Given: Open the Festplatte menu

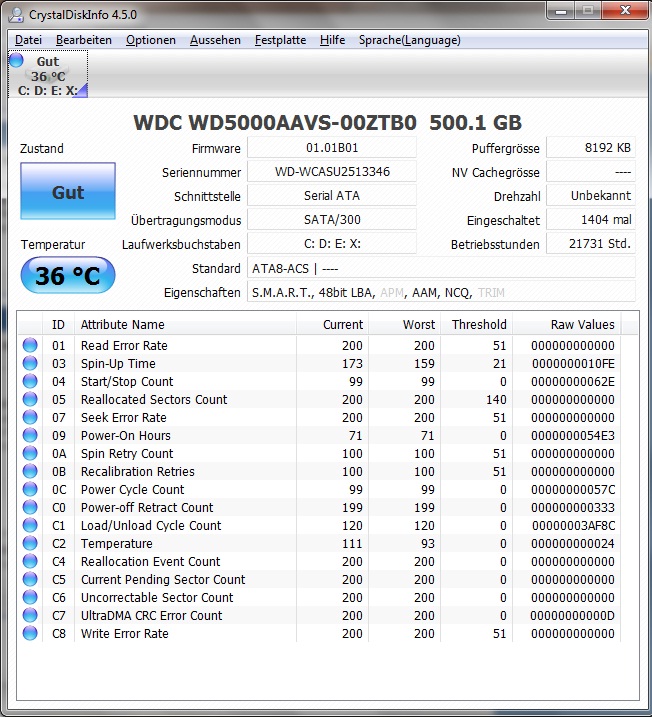Looking at the screenshot, I should 280,40.
